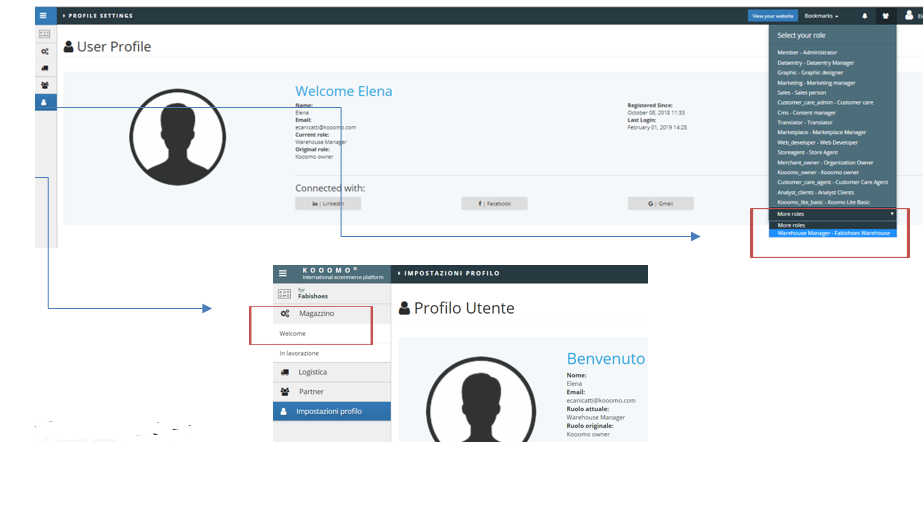Choose the Marketplace - Marketplace Manager role
Screen dimensions: 923x518
click(x=821, y=132)
